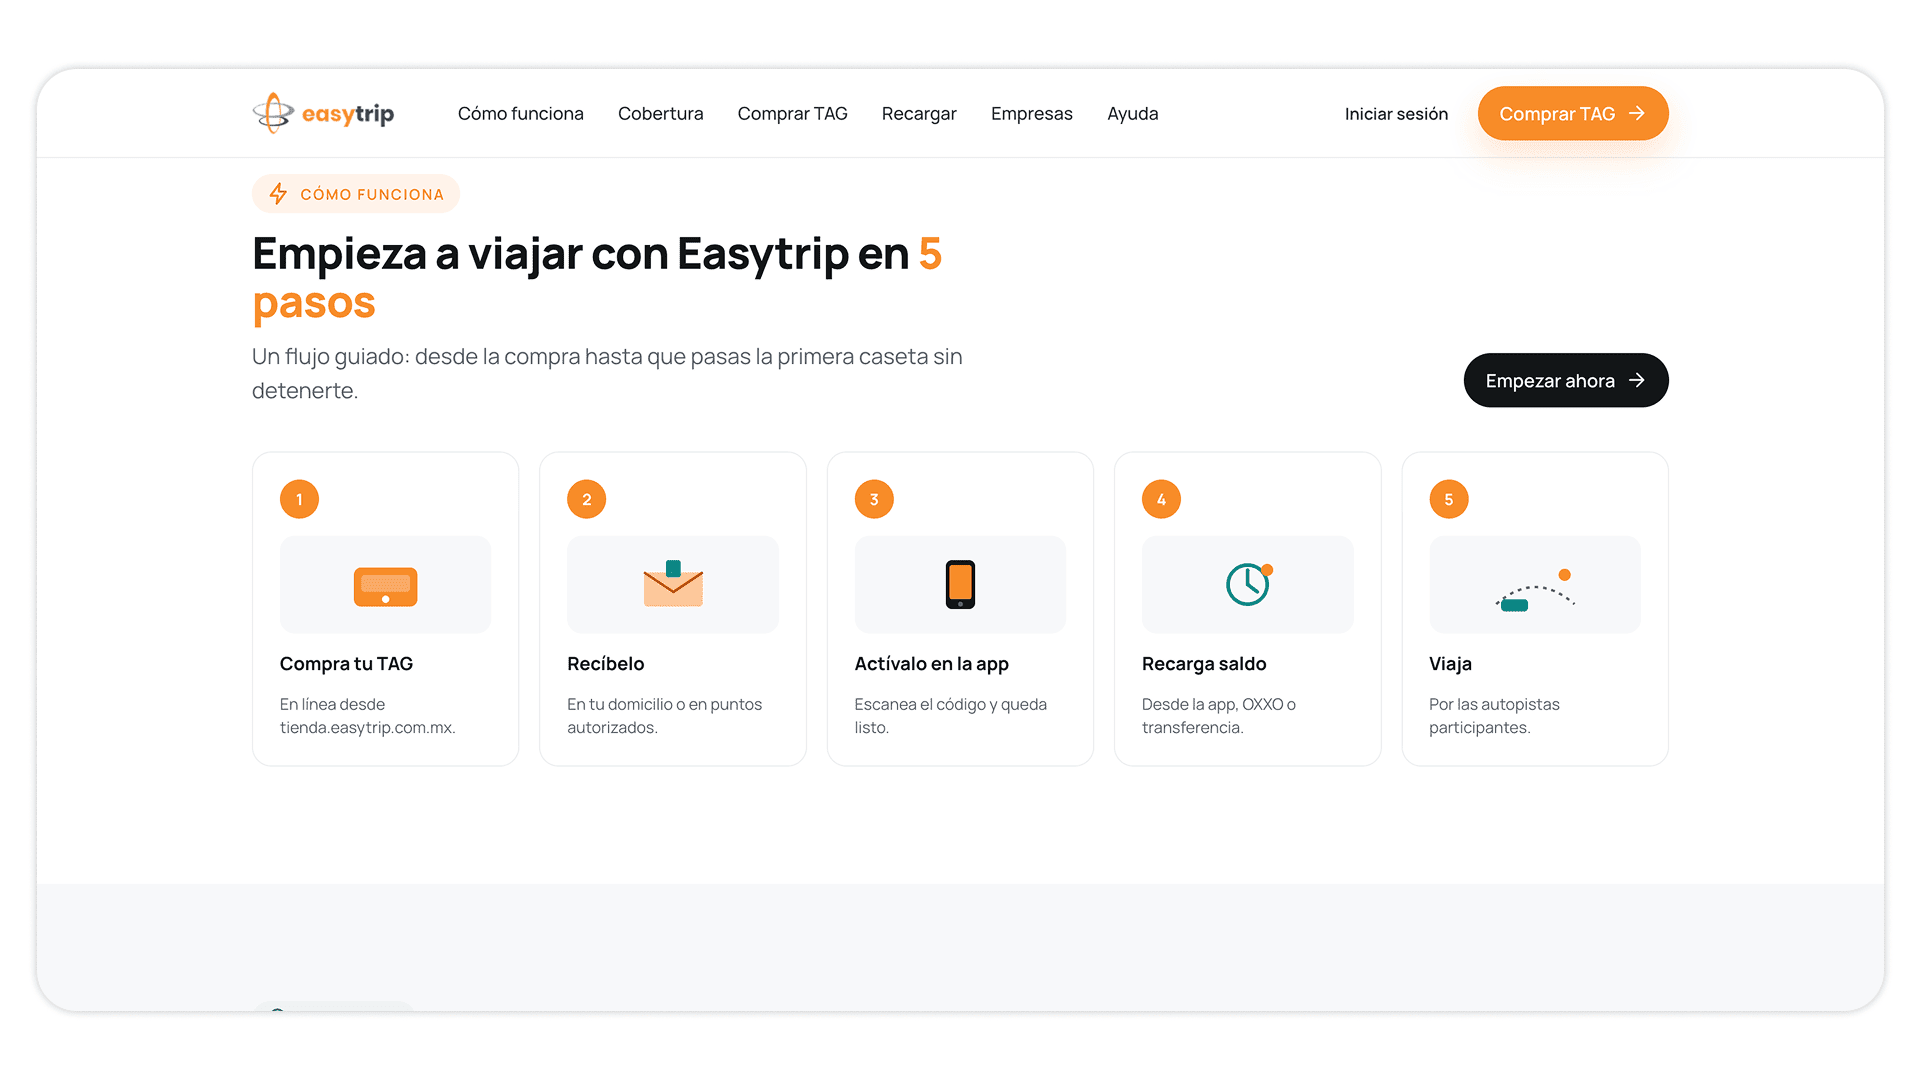Click the route arc icon in Viaja card
1920x1080 pixels.
click(x=1535, y=590)
